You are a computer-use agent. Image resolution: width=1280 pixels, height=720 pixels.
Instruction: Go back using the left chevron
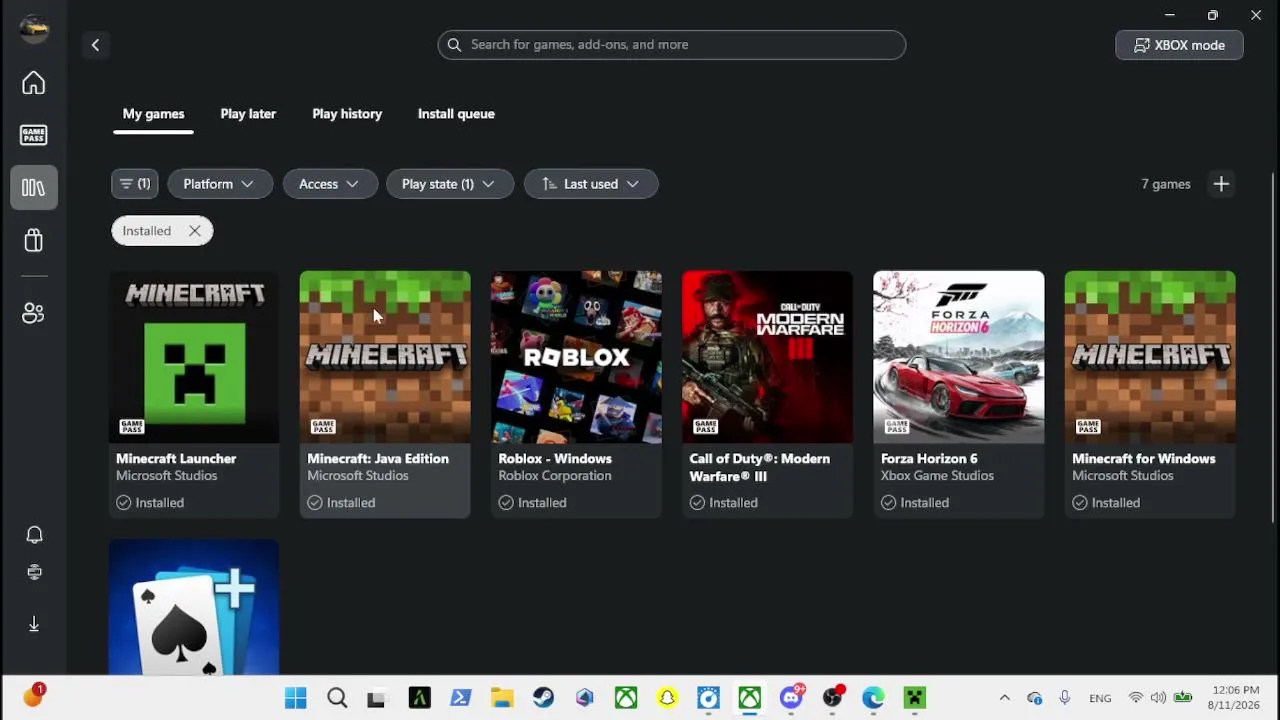click(95, 45)
